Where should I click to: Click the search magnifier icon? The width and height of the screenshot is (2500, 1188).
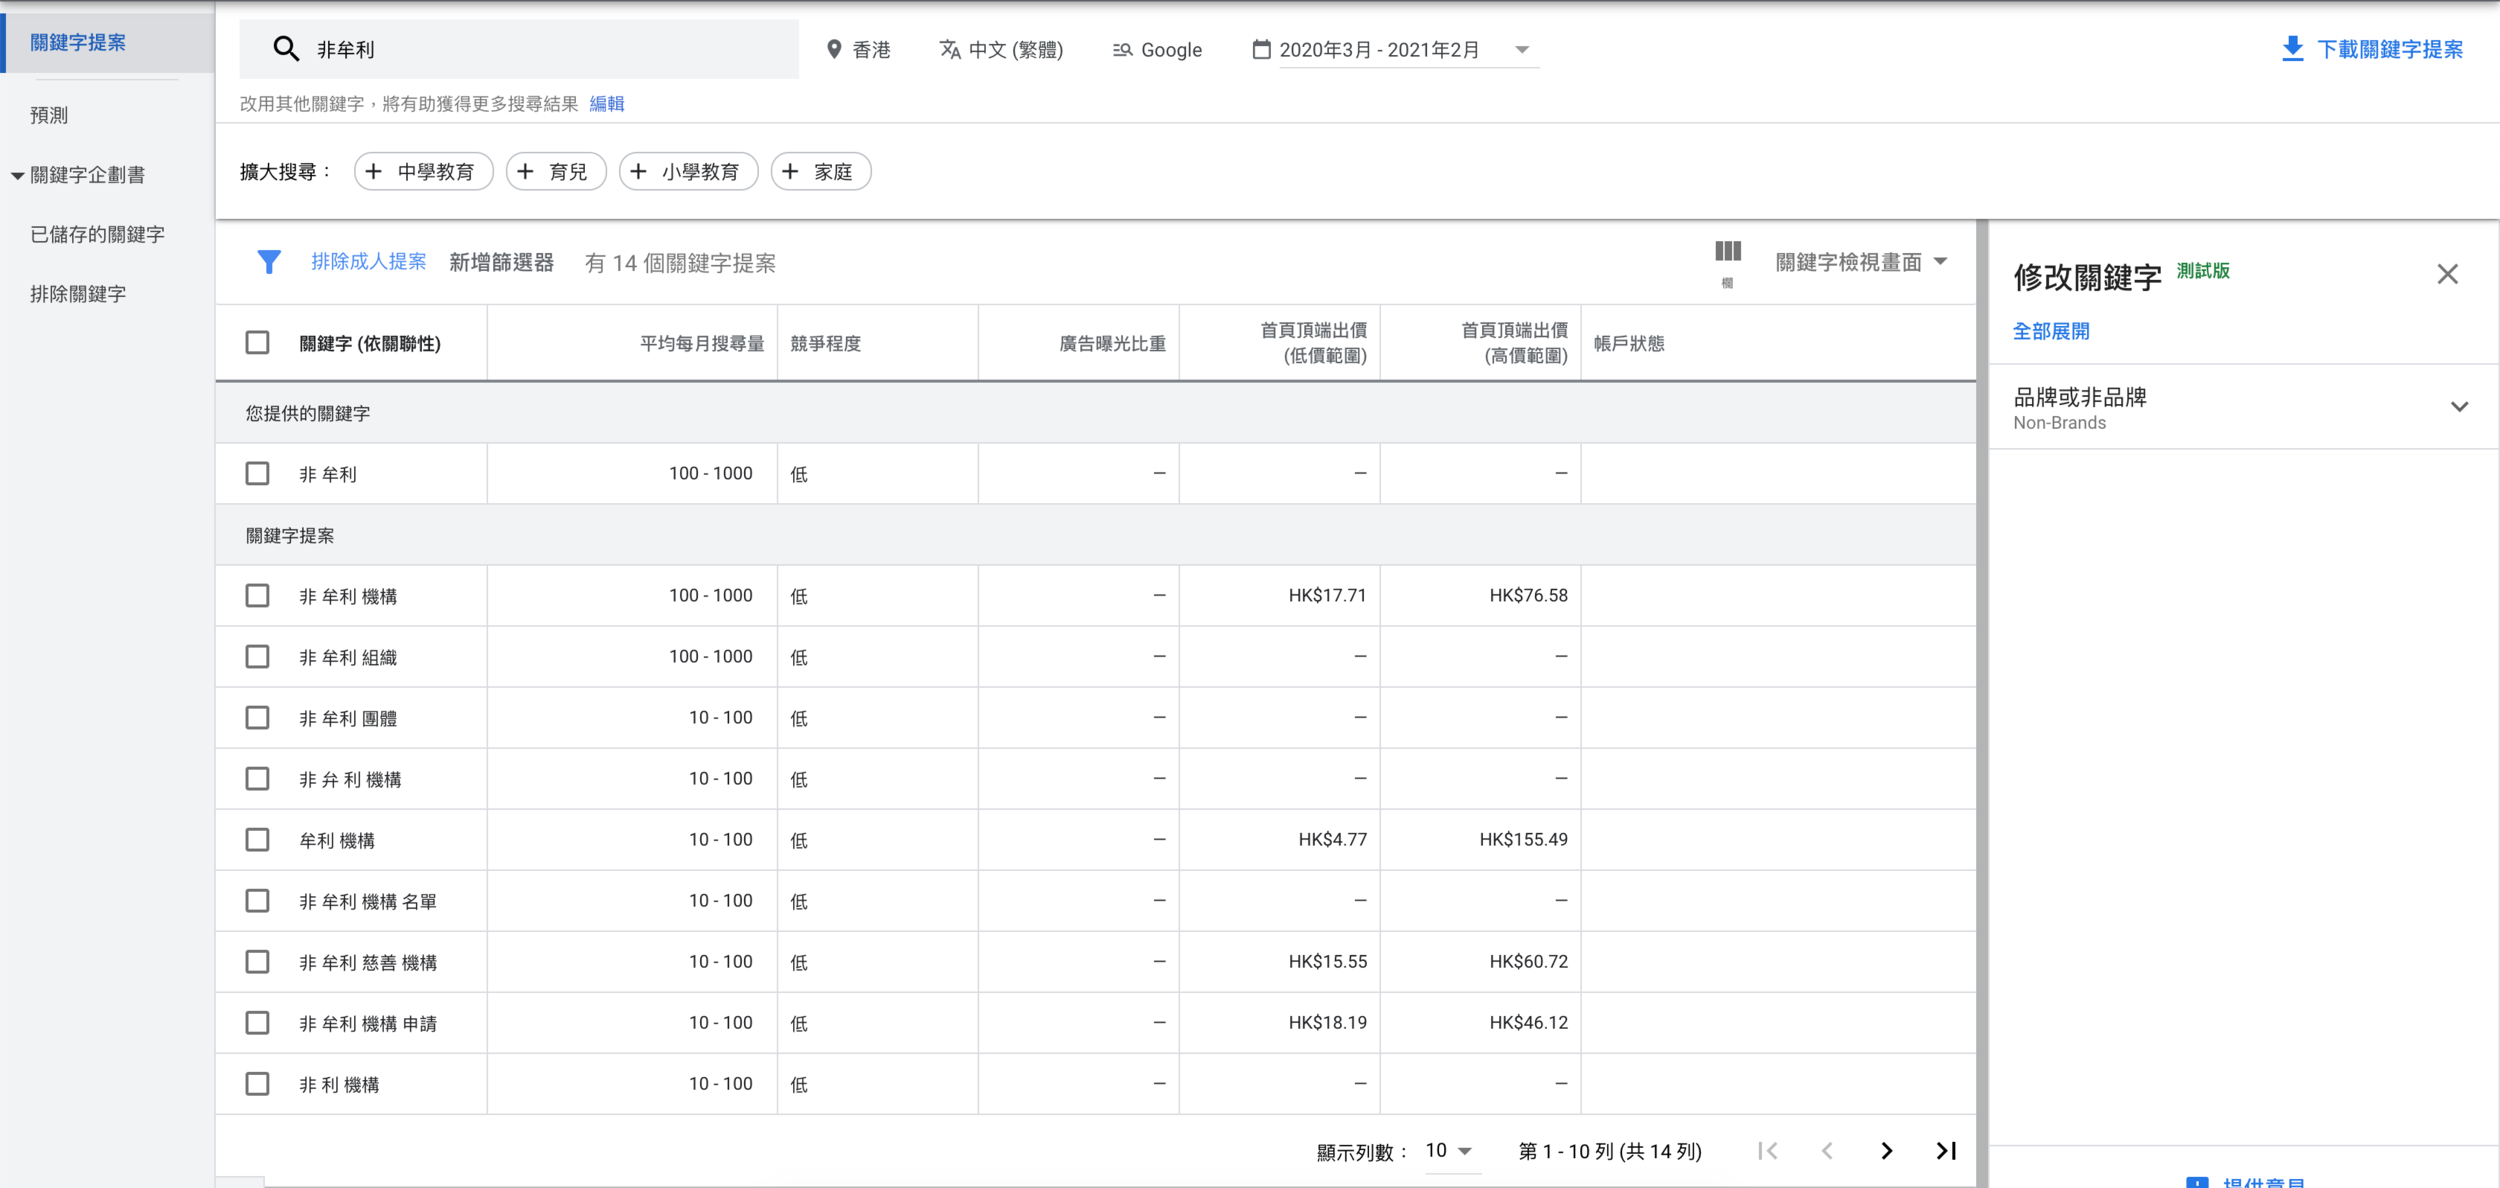pos(286,49)
